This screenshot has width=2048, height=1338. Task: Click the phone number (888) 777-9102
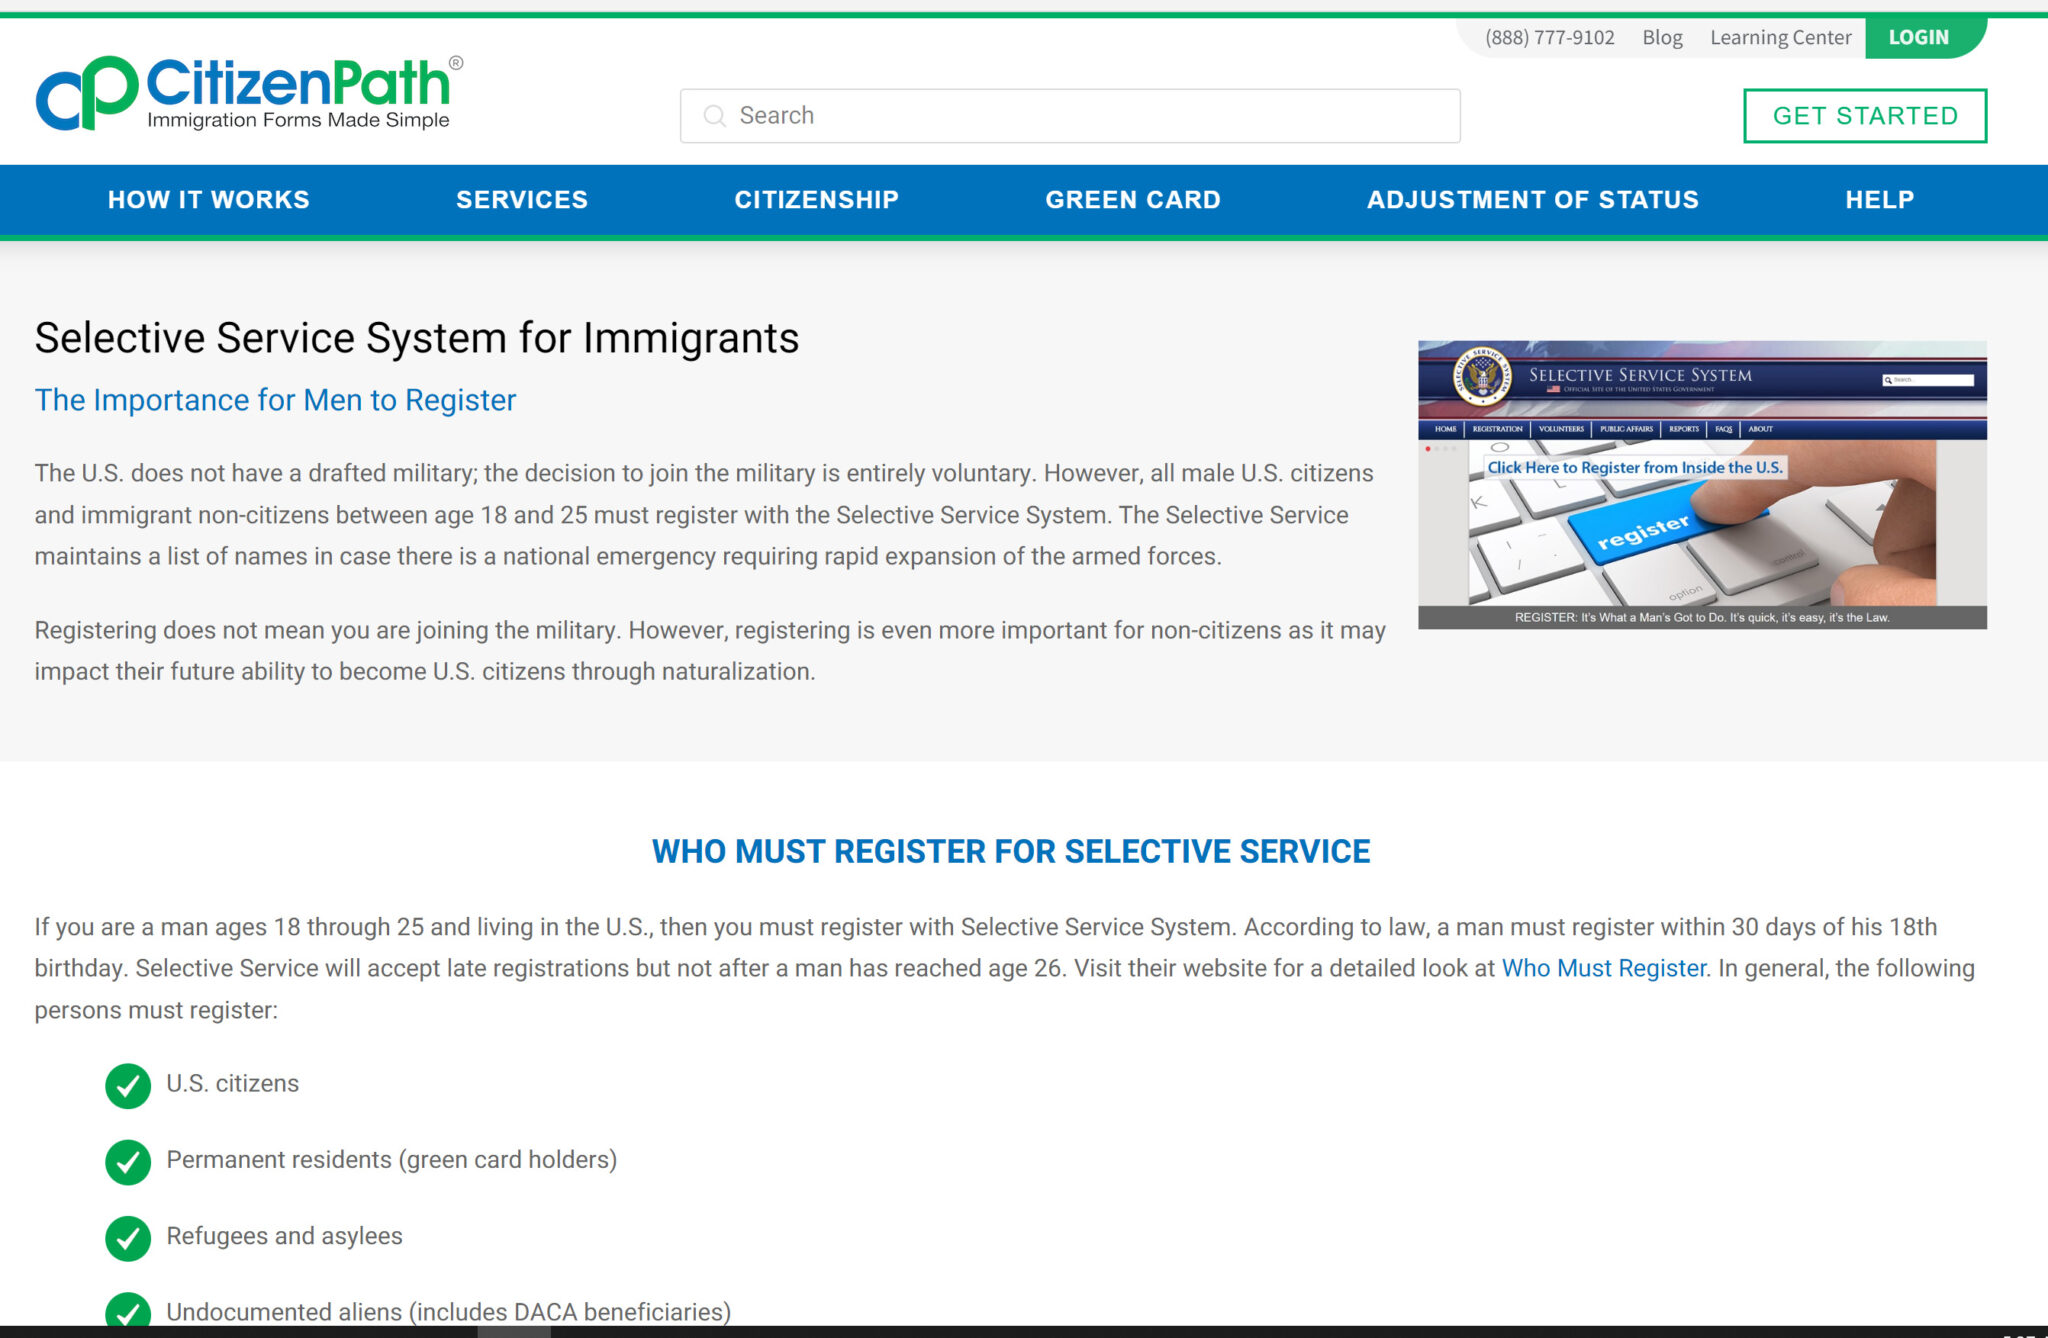(x=1549, y=38)
